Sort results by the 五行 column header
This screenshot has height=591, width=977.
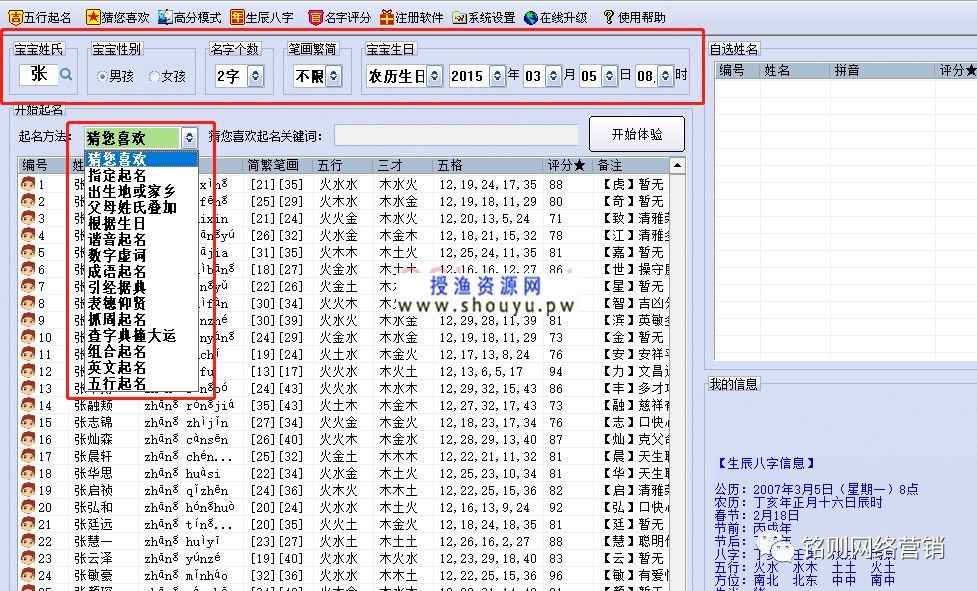point(343,165)
